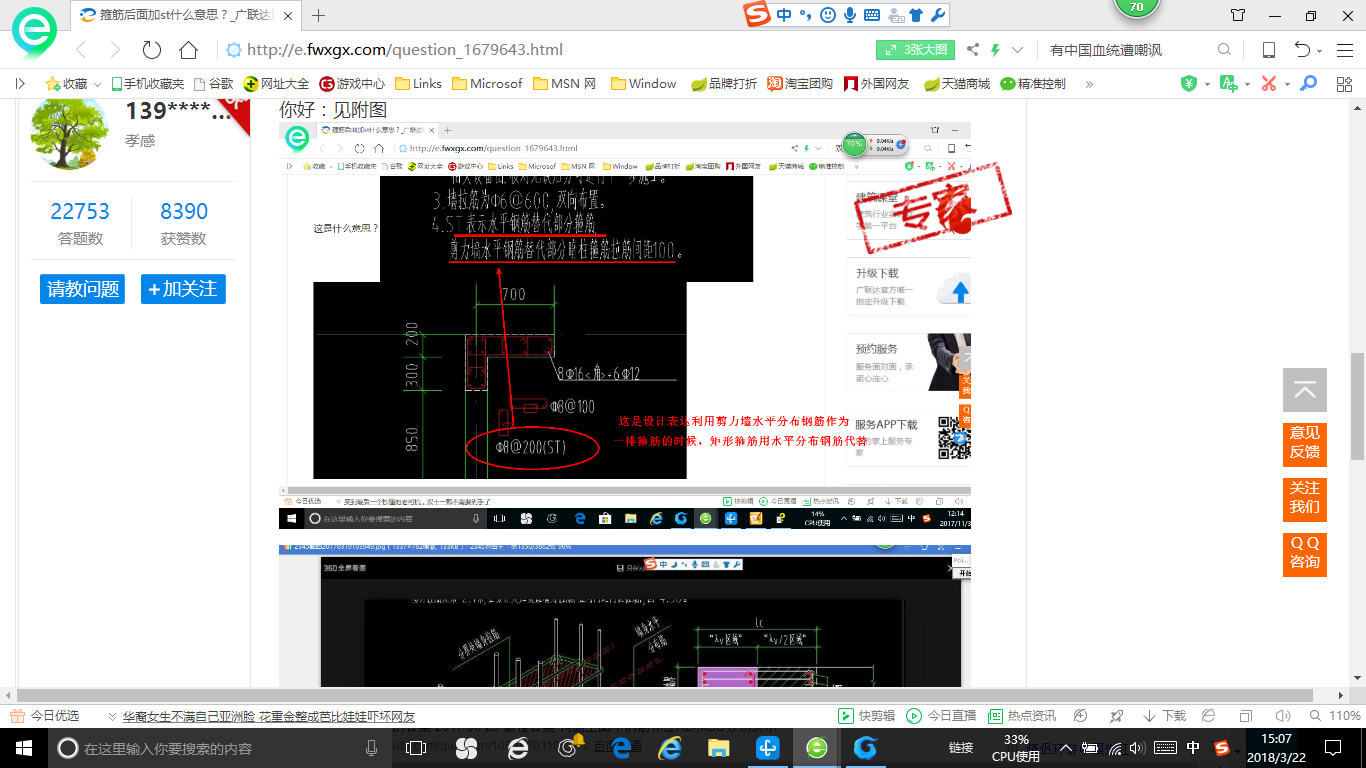This screenshot has height=768, width=1366.
Task: Click the 今日优选 status bar item
Action: click(45, 716)
